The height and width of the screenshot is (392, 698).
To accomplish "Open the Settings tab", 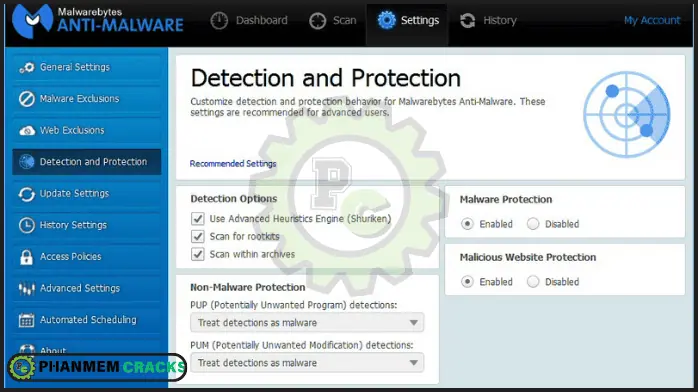I will 408,20.
